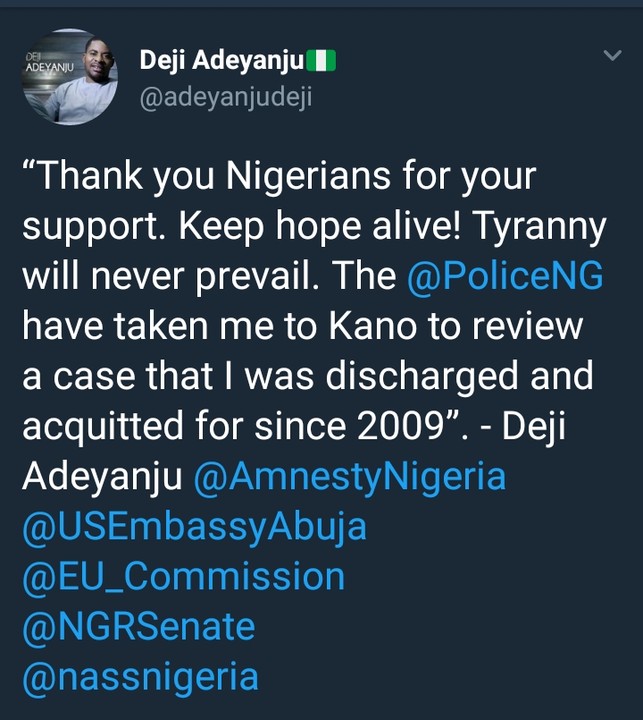Click the Nigerian flag emoji beside the name
Screen dimensions: 643x720
(x=320, y=61)
